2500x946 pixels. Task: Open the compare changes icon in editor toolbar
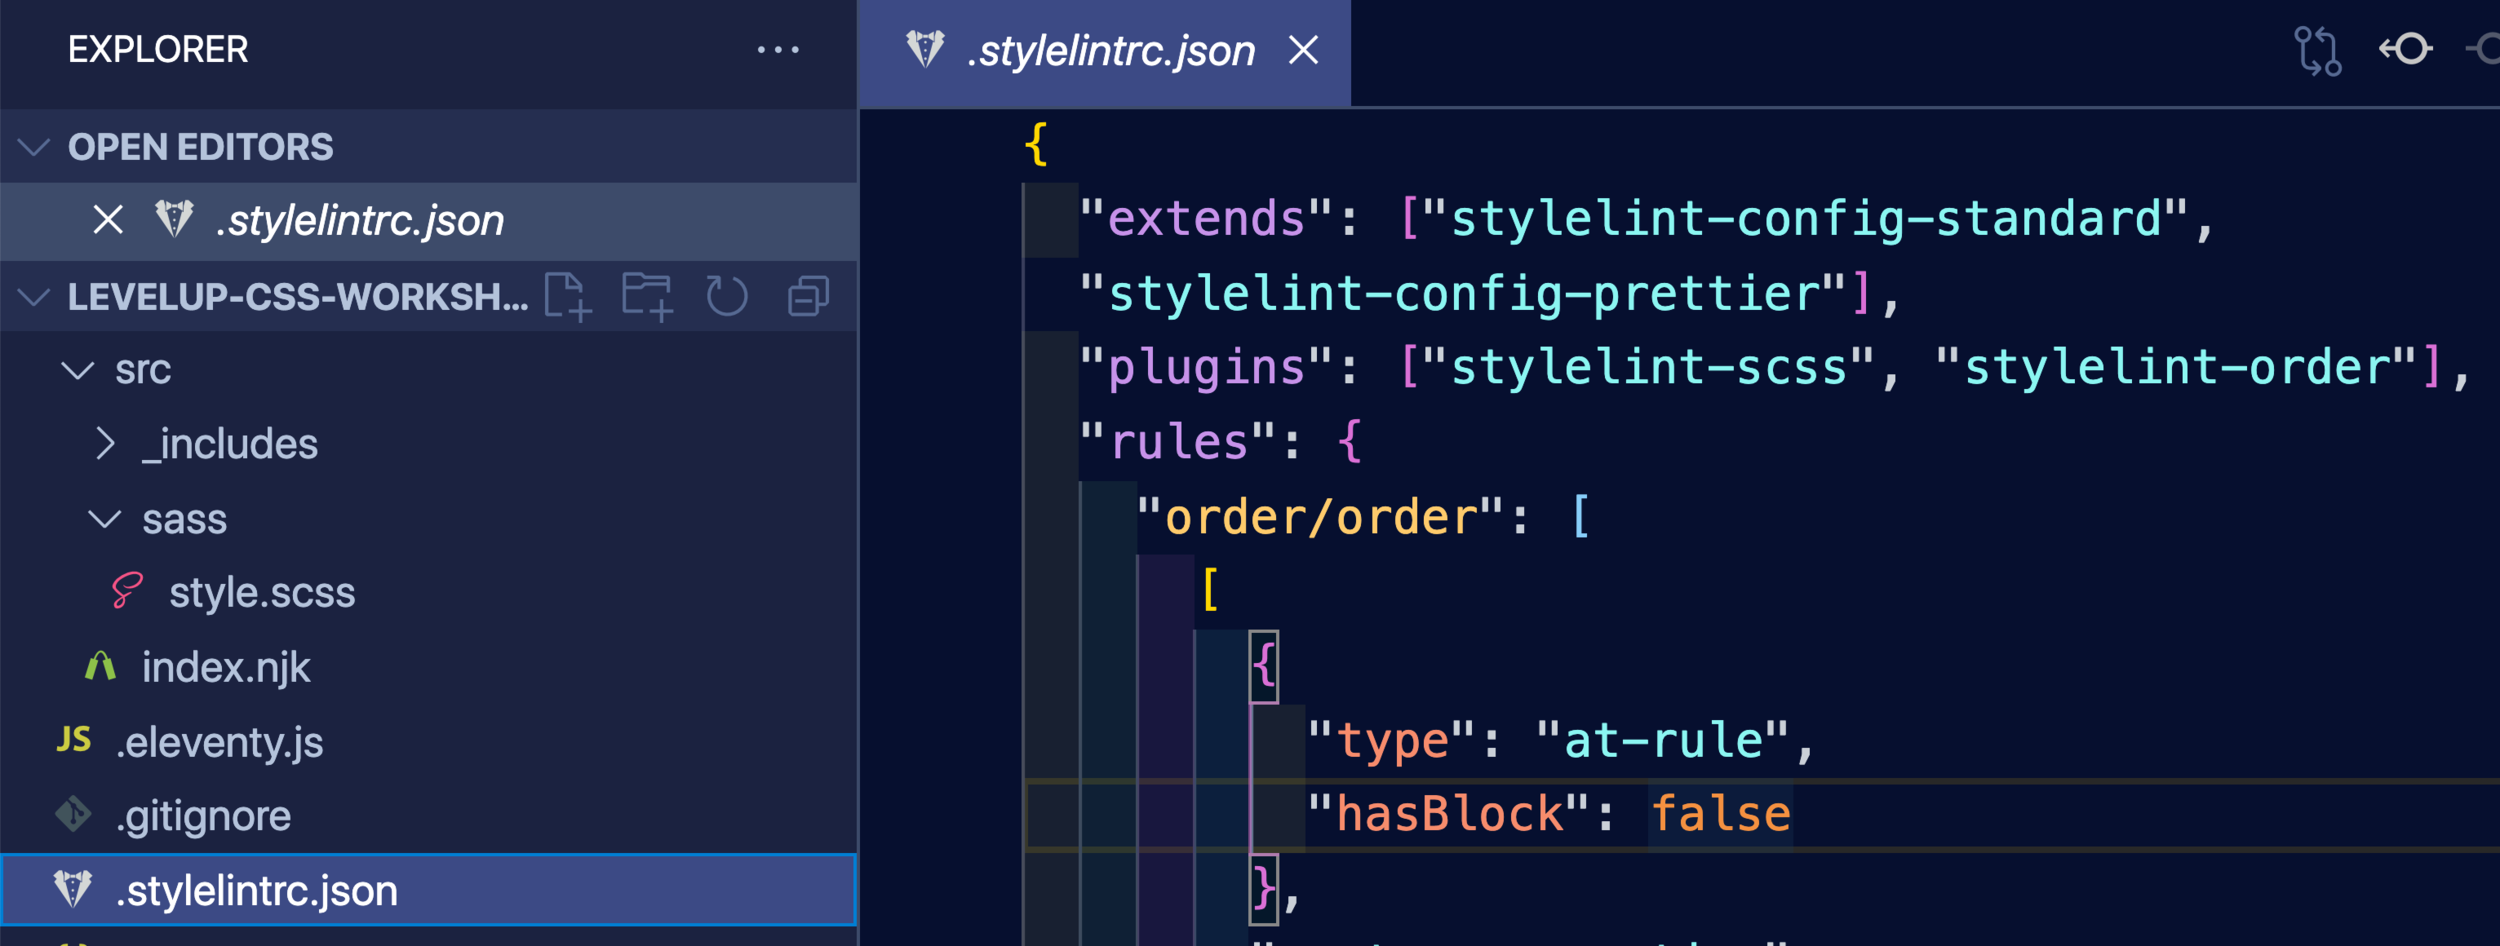[x=2317, y=50]
